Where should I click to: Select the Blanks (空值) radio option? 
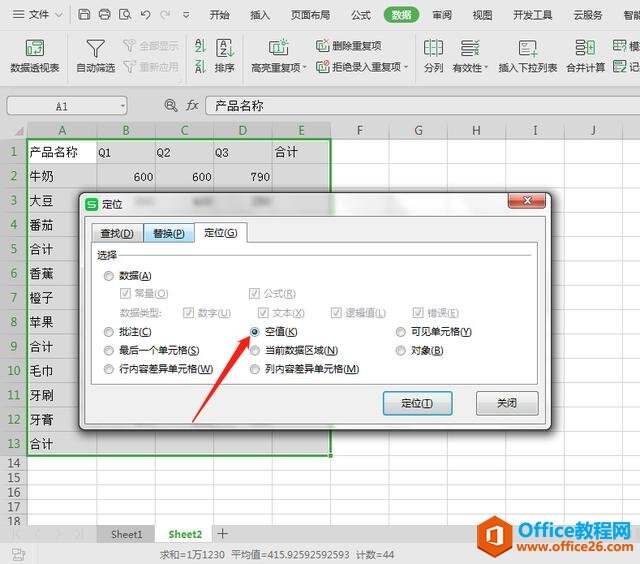(x=254, y=332)
